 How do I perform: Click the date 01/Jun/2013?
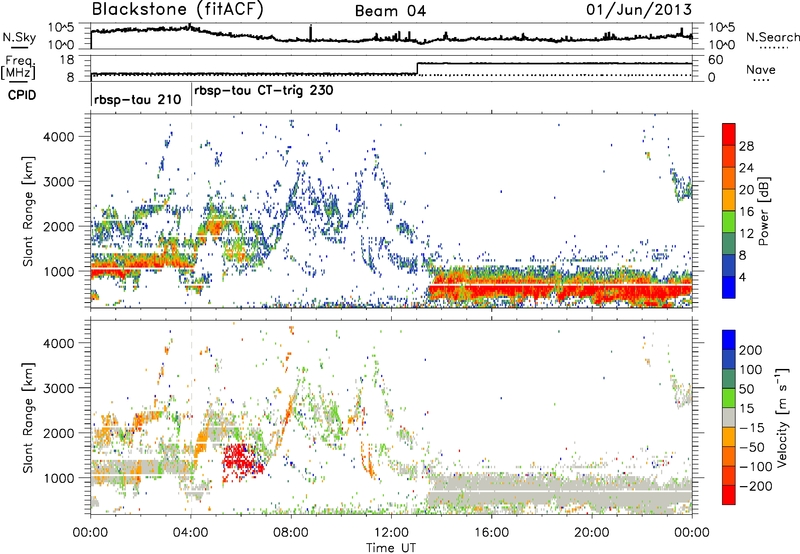point(639,9)
